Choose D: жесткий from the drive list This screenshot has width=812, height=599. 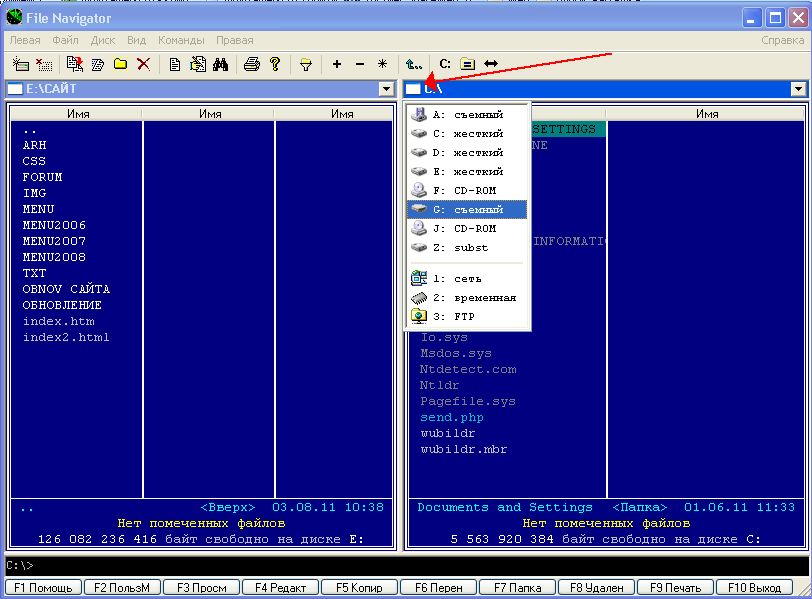pyautogui.click(x=468, y=153)
